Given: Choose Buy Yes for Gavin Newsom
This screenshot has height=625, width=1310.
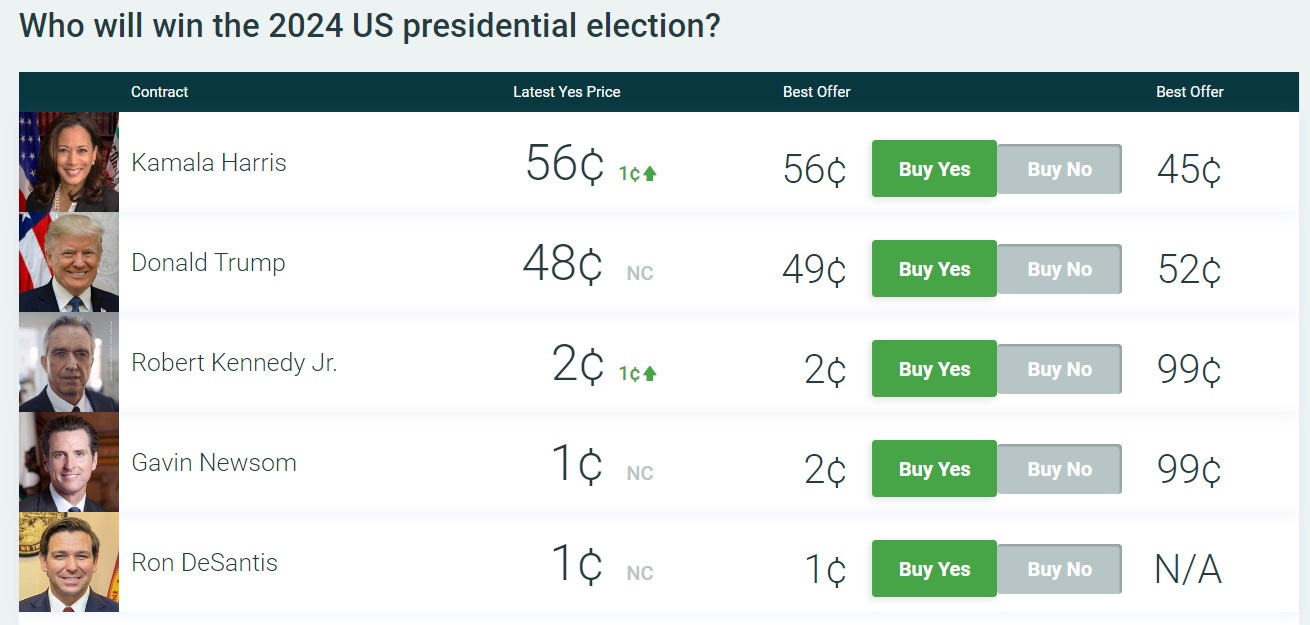Looking at the screenshot, I should click(934, 469).
